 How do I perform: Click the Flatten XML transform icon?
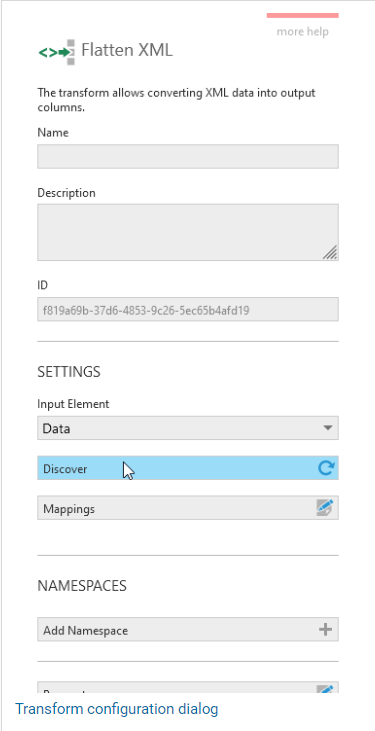(x=56, y=52)
